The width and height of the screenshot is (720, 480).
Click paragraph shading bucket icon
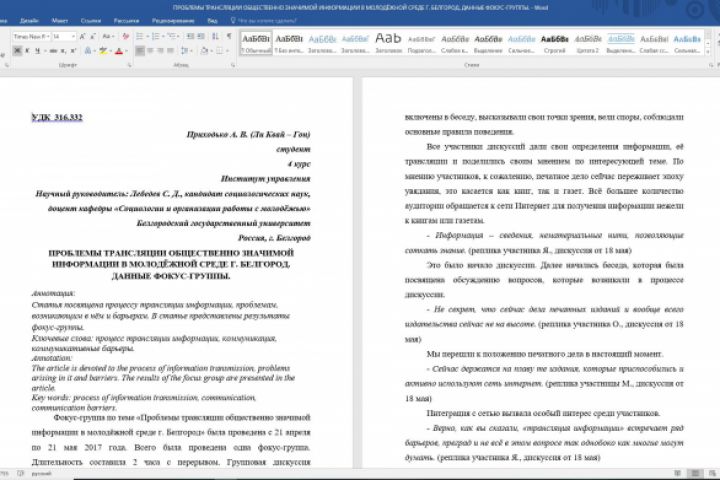pos(204,51)
